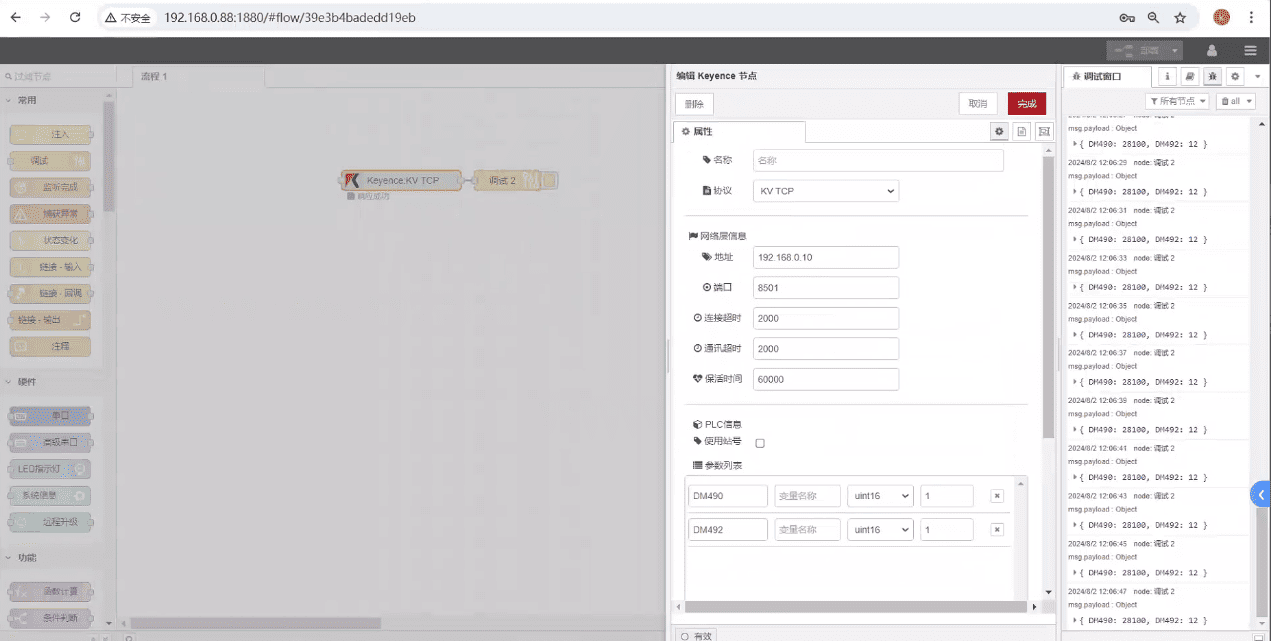Open the node information (i) sidebar icon

[x=1166, y=76]
